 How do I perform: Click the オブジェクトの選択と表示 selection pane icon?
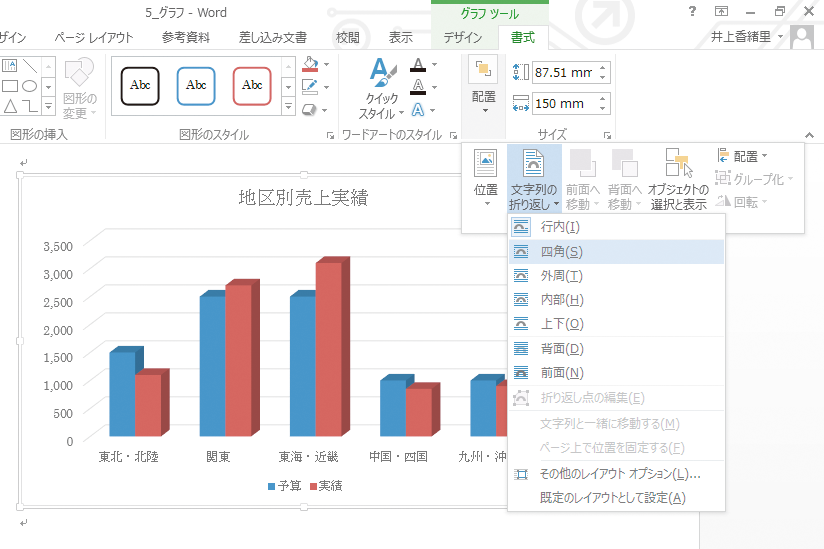pyautogui.click(x=678, y=178)
